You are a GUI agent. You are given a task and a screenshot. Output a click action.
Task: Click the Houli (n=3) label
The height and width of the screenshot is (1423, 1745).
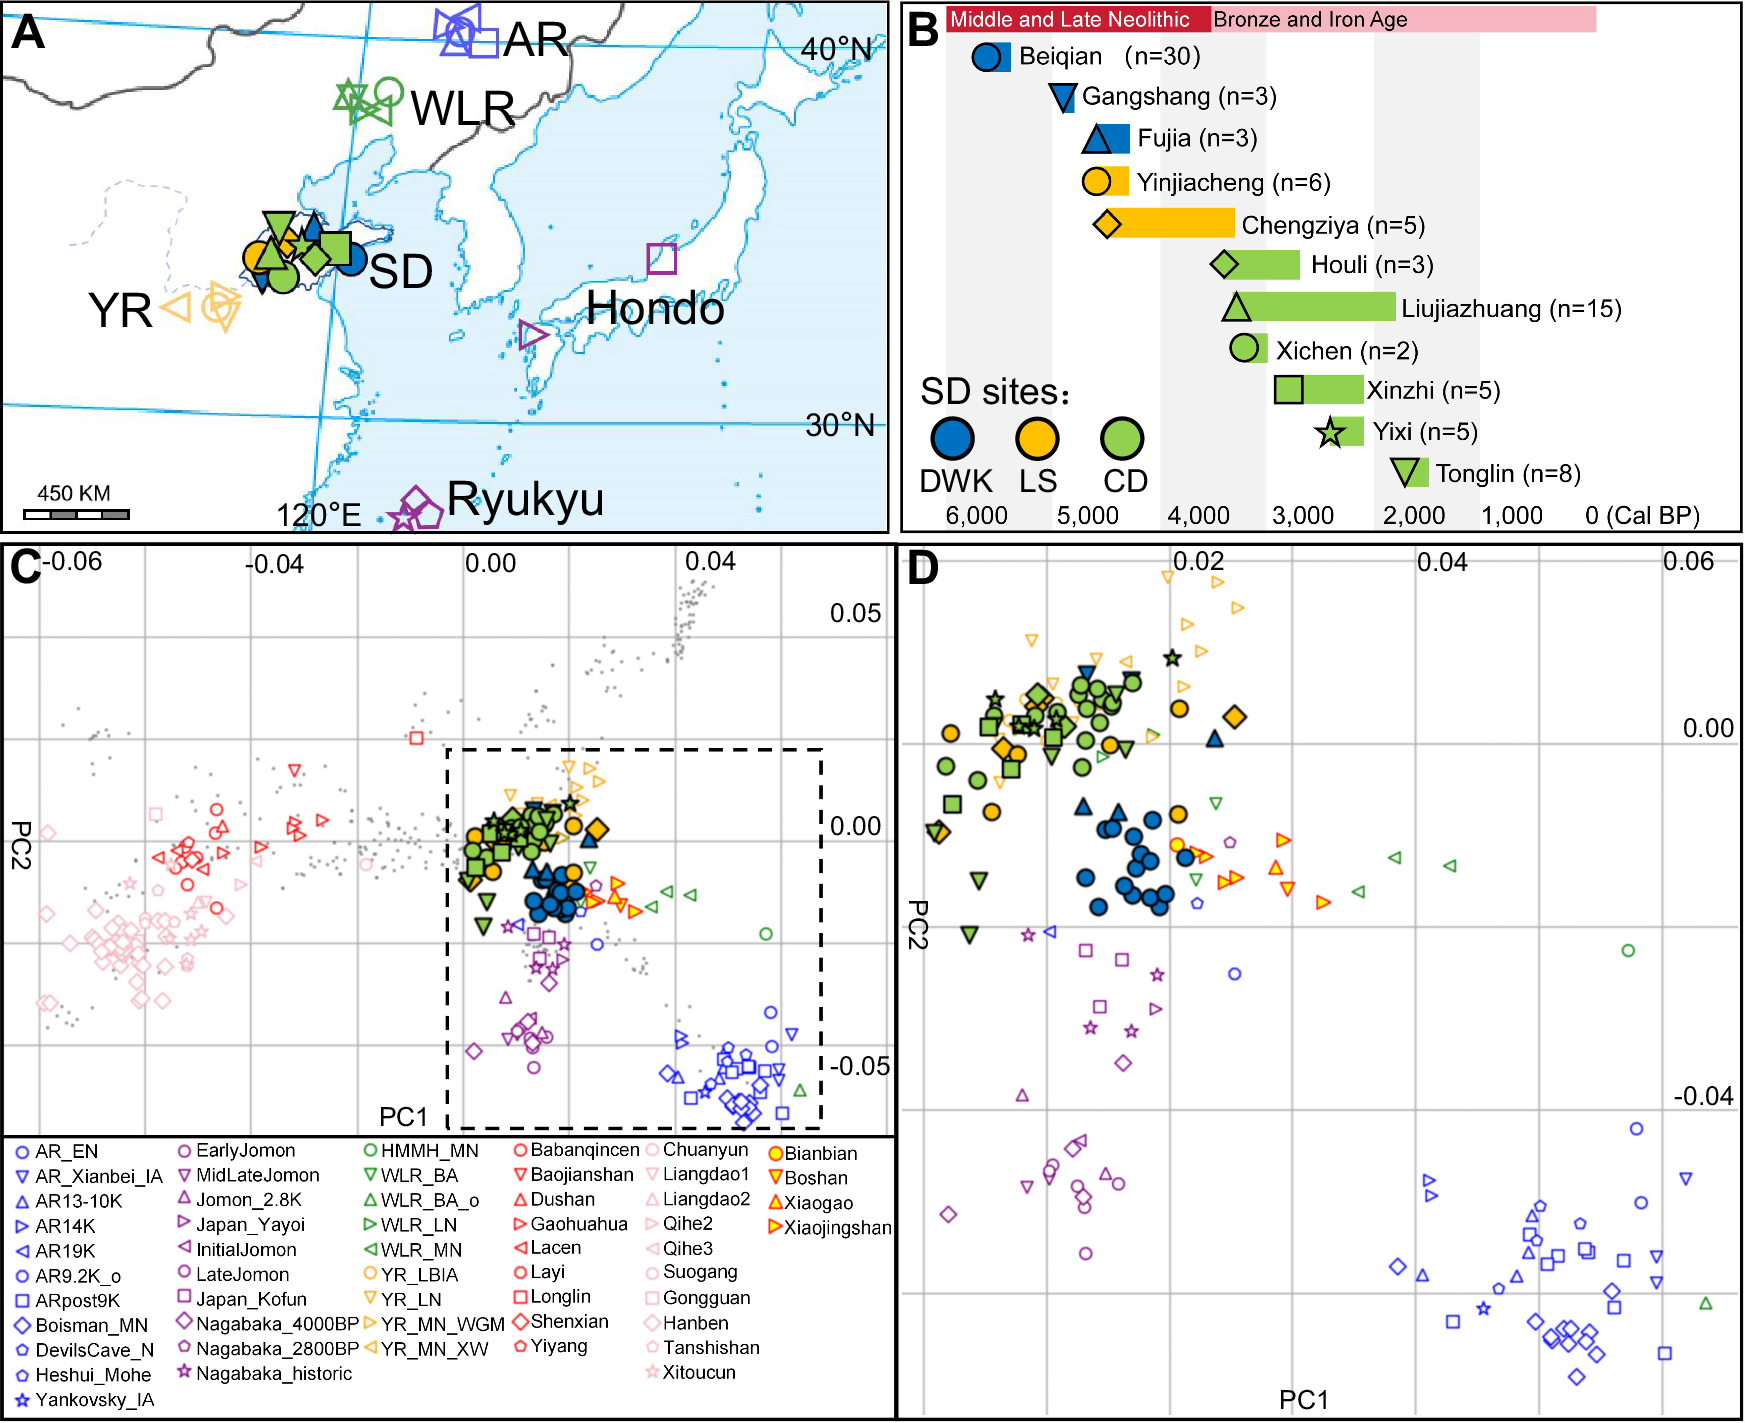[1372, 264]
